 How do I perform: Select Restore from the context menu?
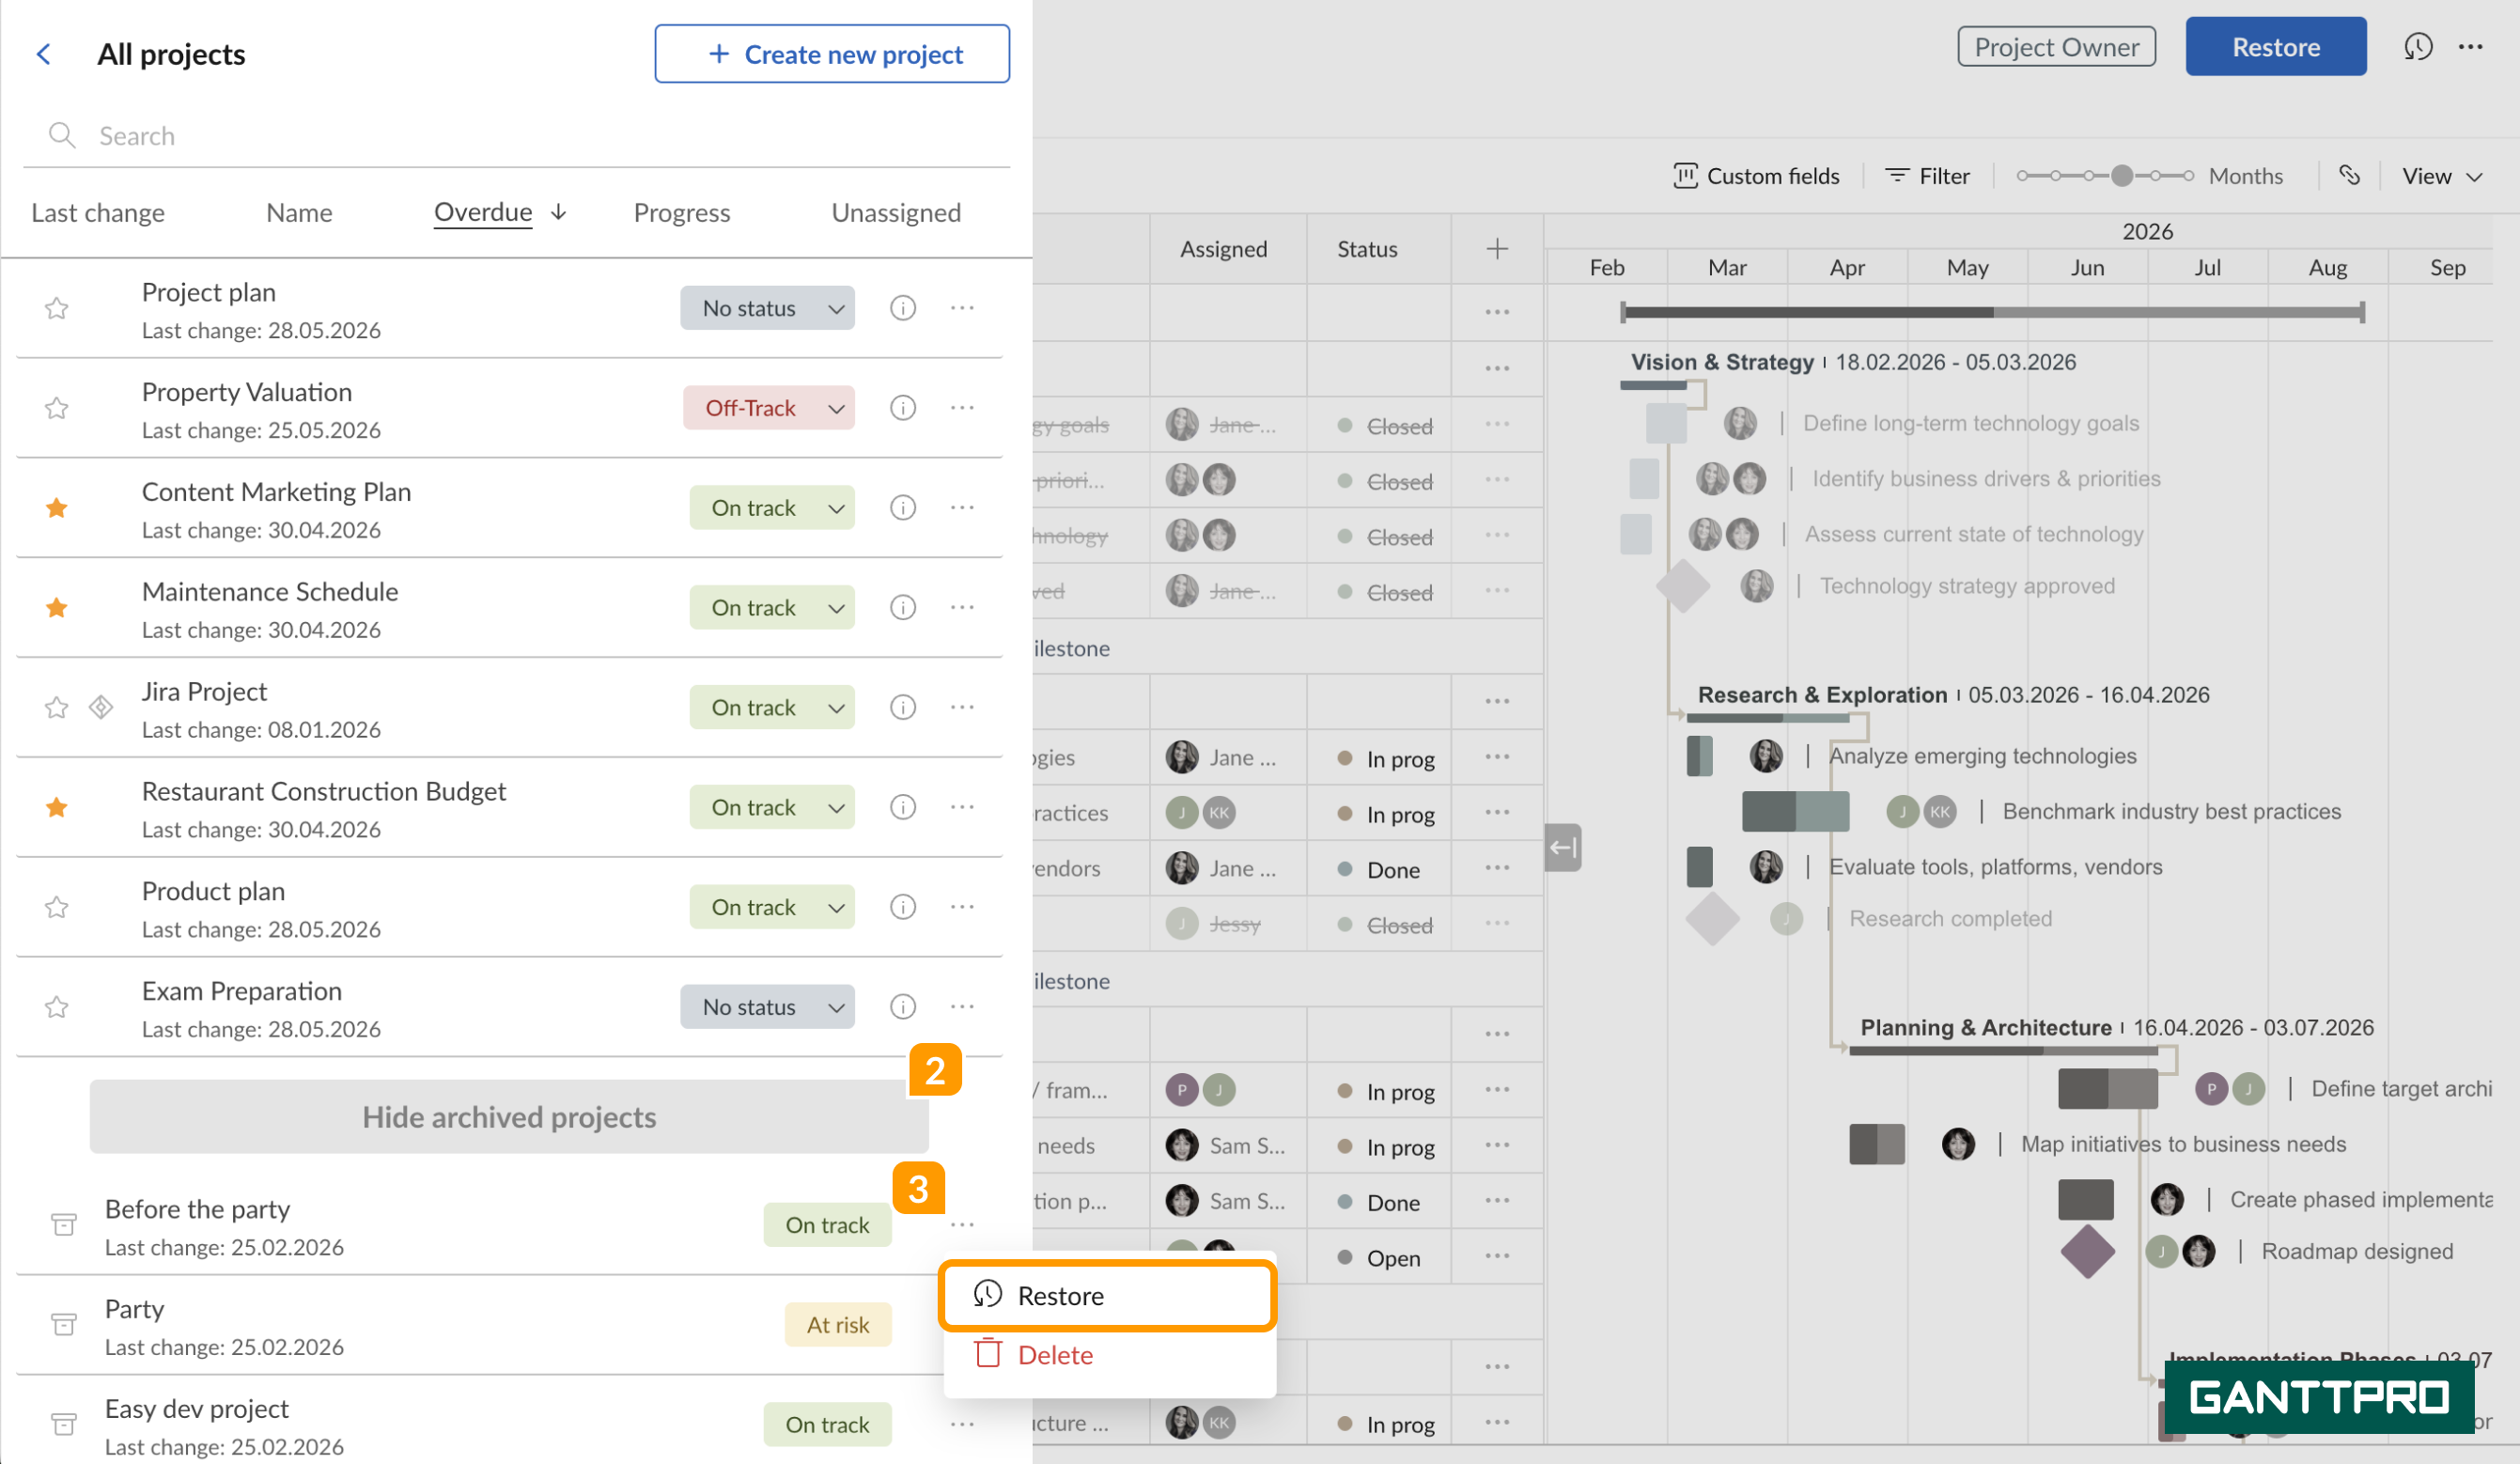1107,1296
